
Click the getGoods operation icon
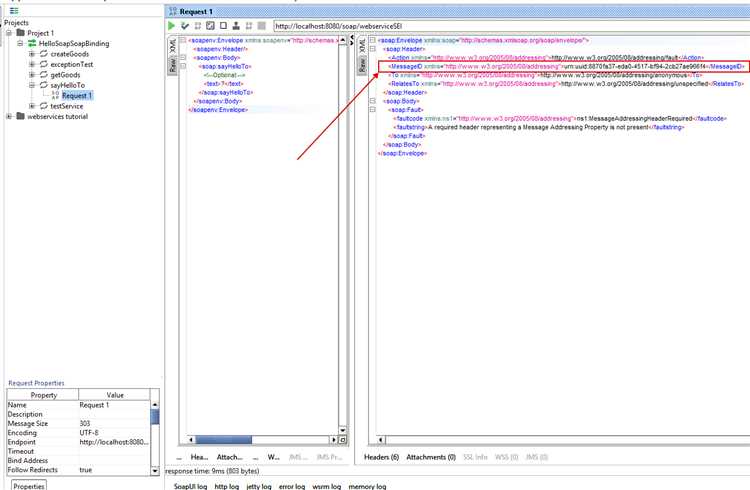click(44, 75)
